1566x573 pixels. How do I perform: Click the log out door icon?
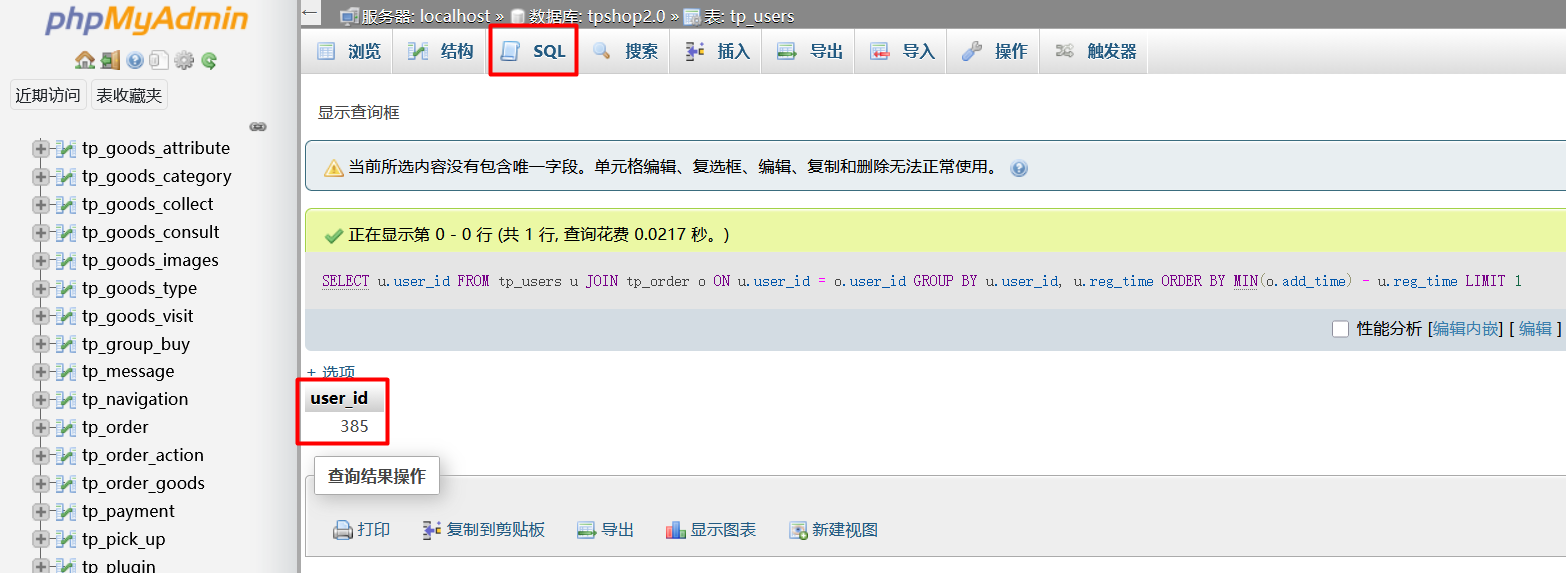coord(110,61)
